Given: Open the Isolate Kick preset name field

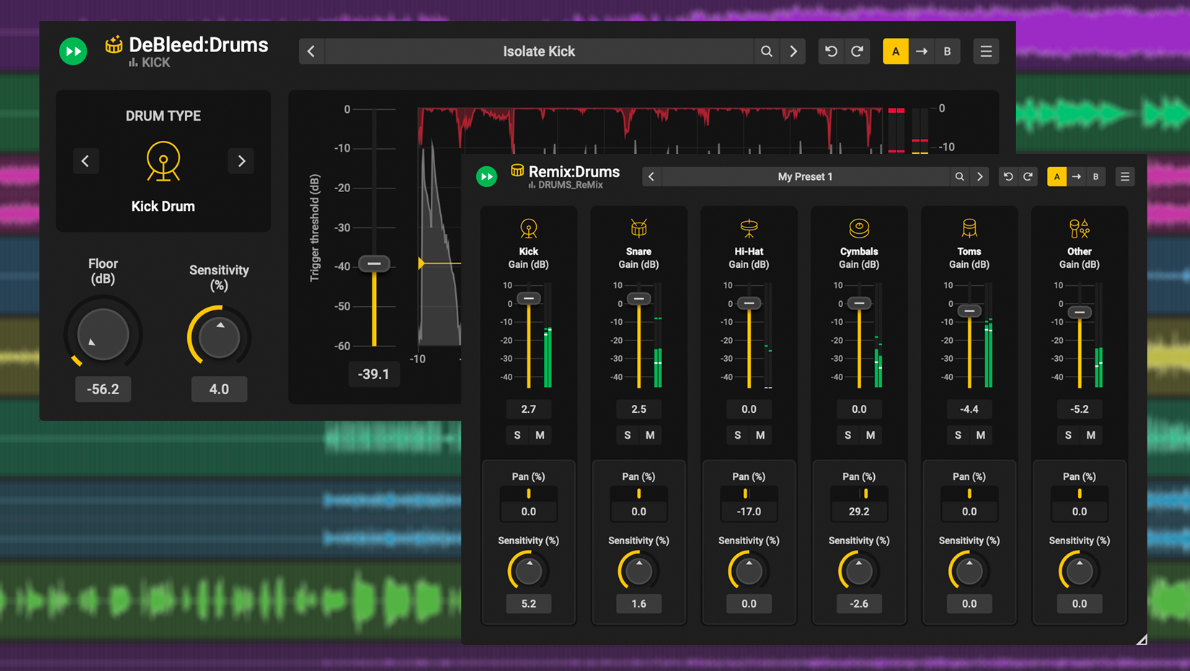Looking at the screenshot, I should (539, 52).
